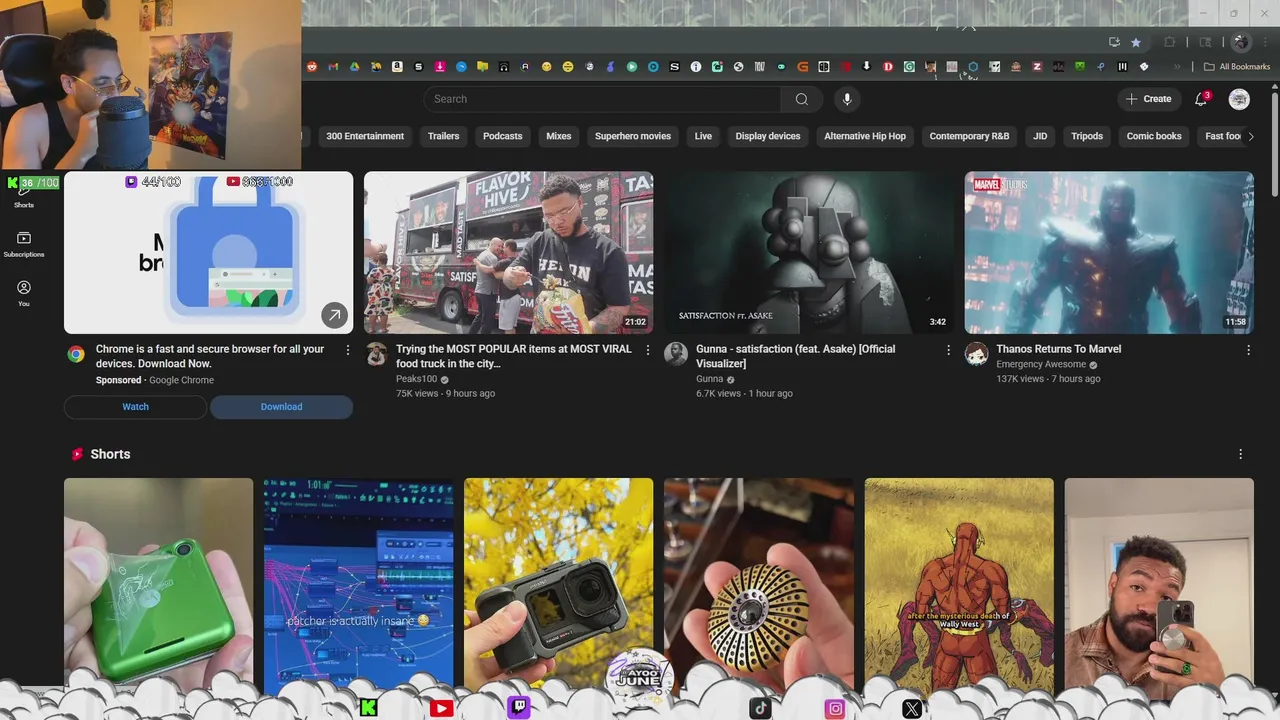
Task: Open Shorts section more options menu
Action: coord(1240,454)
